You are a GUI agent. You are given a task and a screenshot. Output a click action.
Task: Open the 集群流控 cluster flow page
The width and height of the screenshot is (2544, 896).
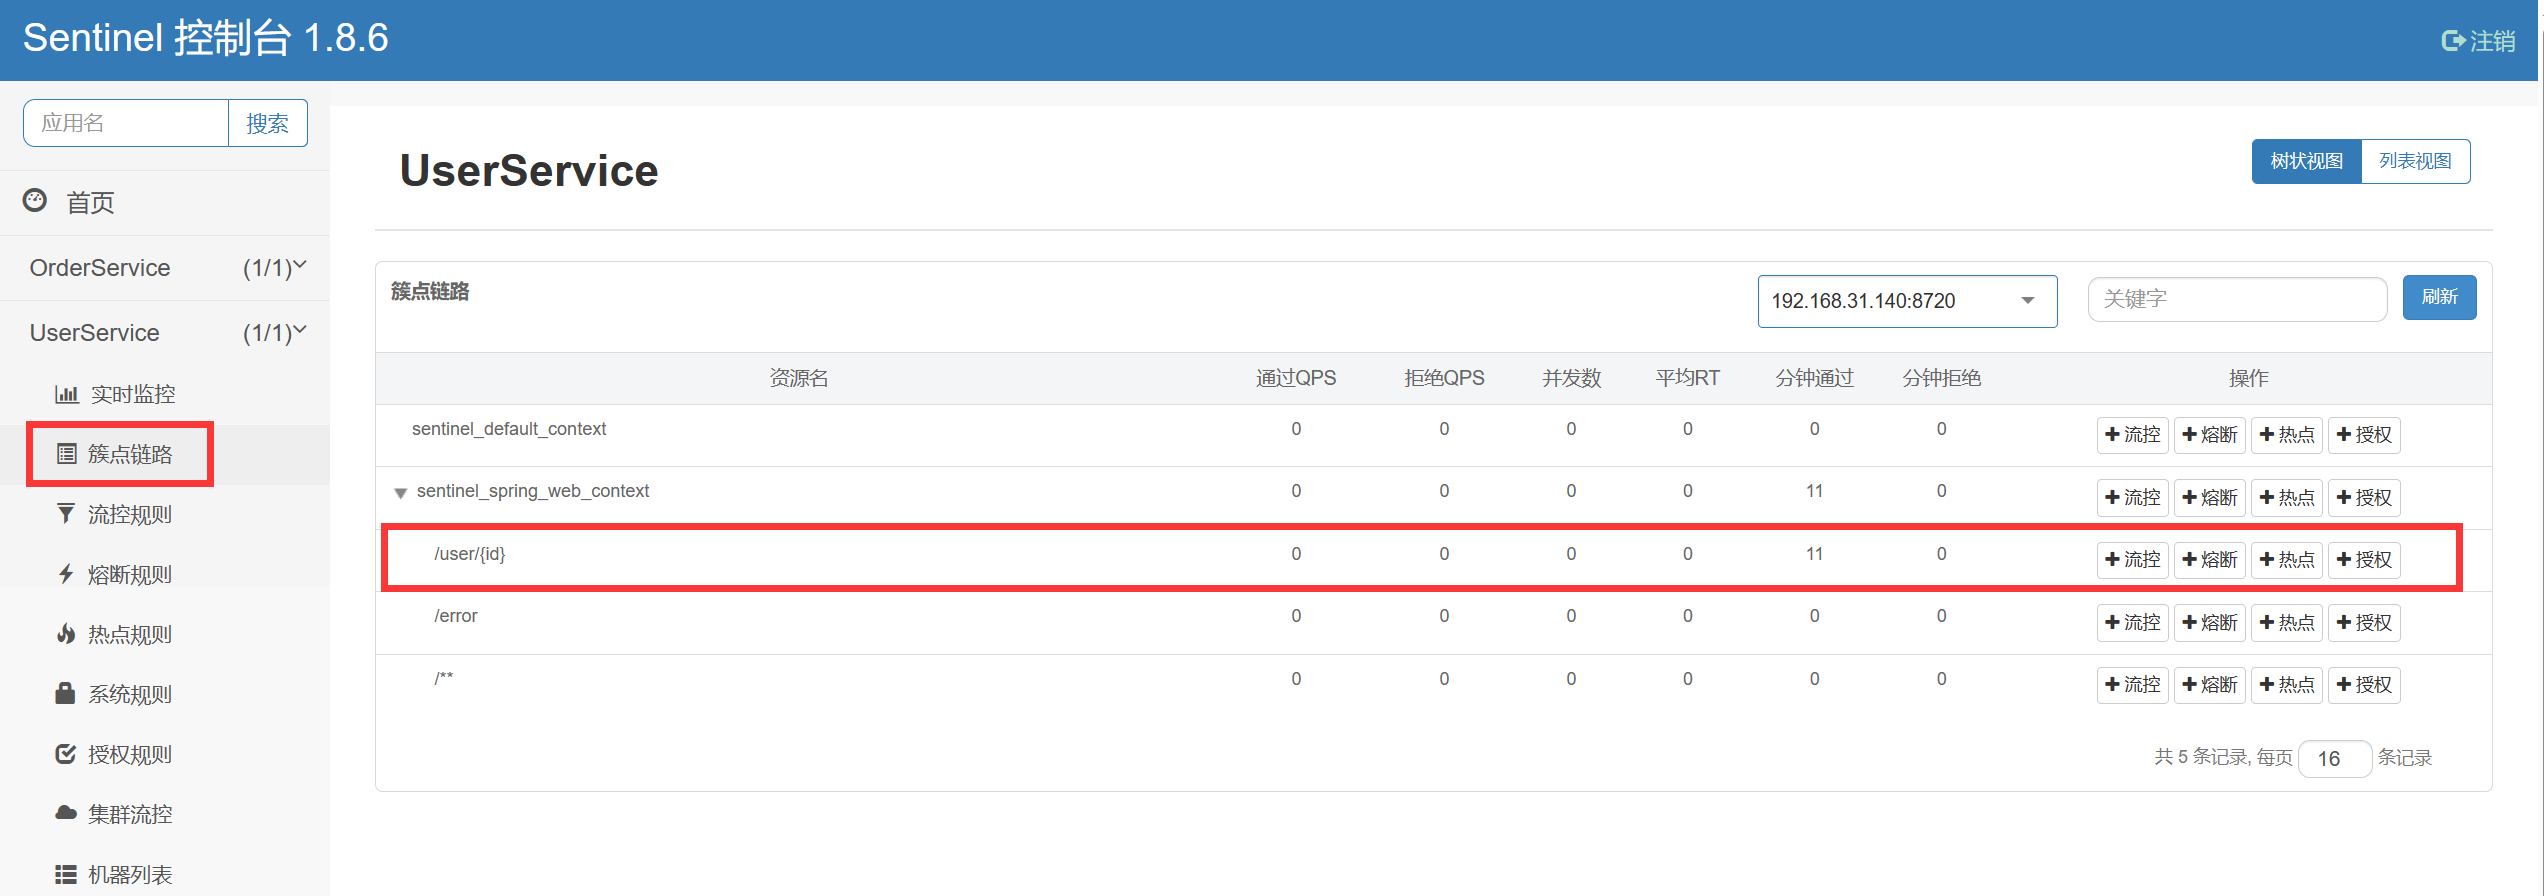[x=130, y=814]
